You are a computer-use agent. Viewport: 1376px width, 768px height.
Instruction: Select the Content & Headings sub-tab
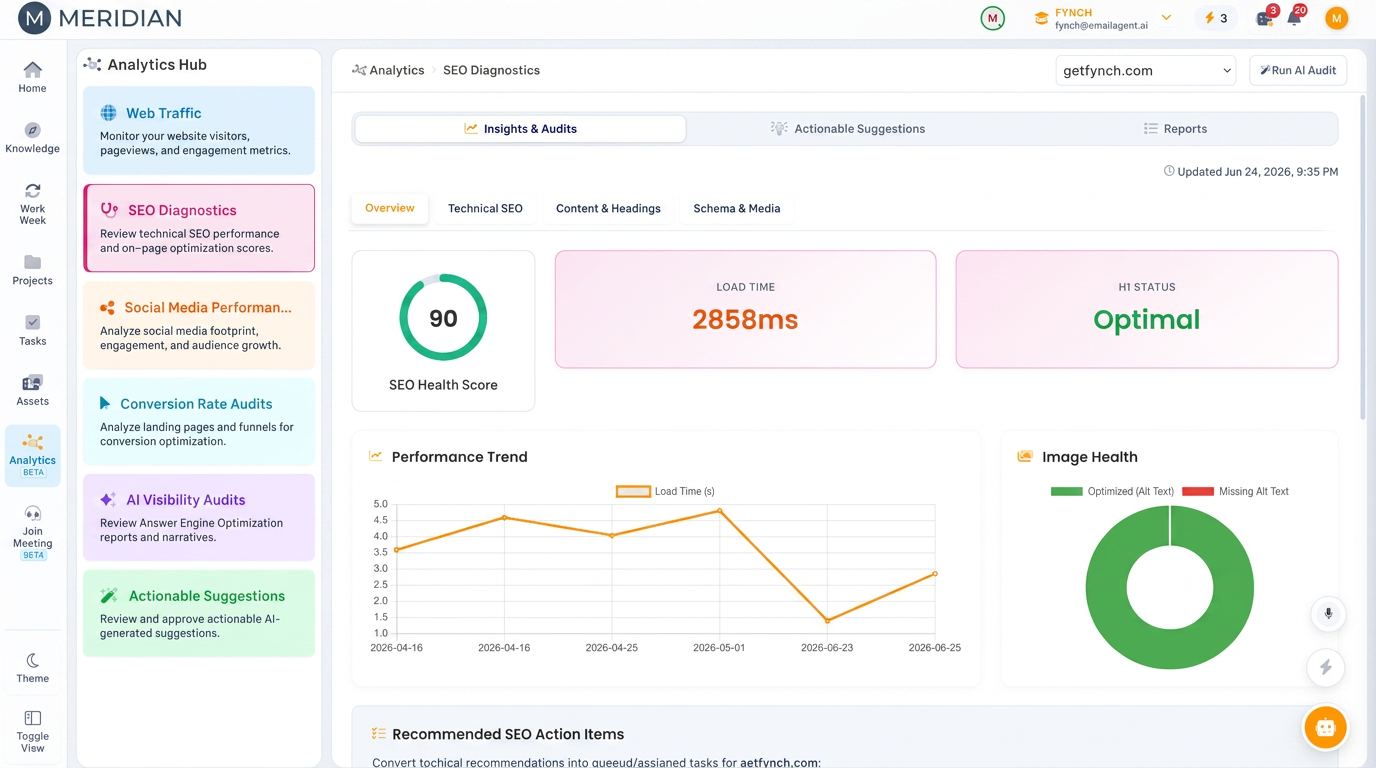[608, 208]
